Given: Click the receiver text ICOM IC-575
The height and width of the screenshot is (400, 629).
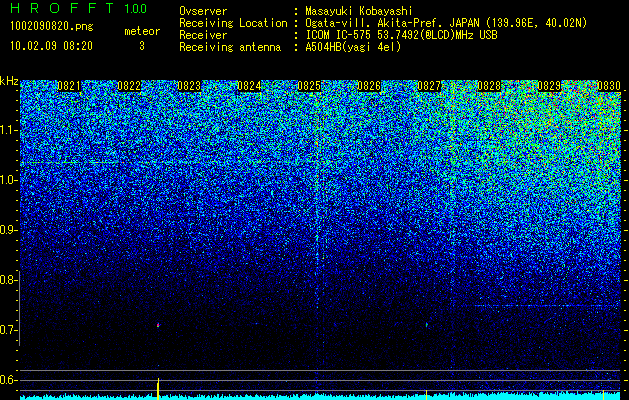Looking at the screenshot, I should click(338, 35).
